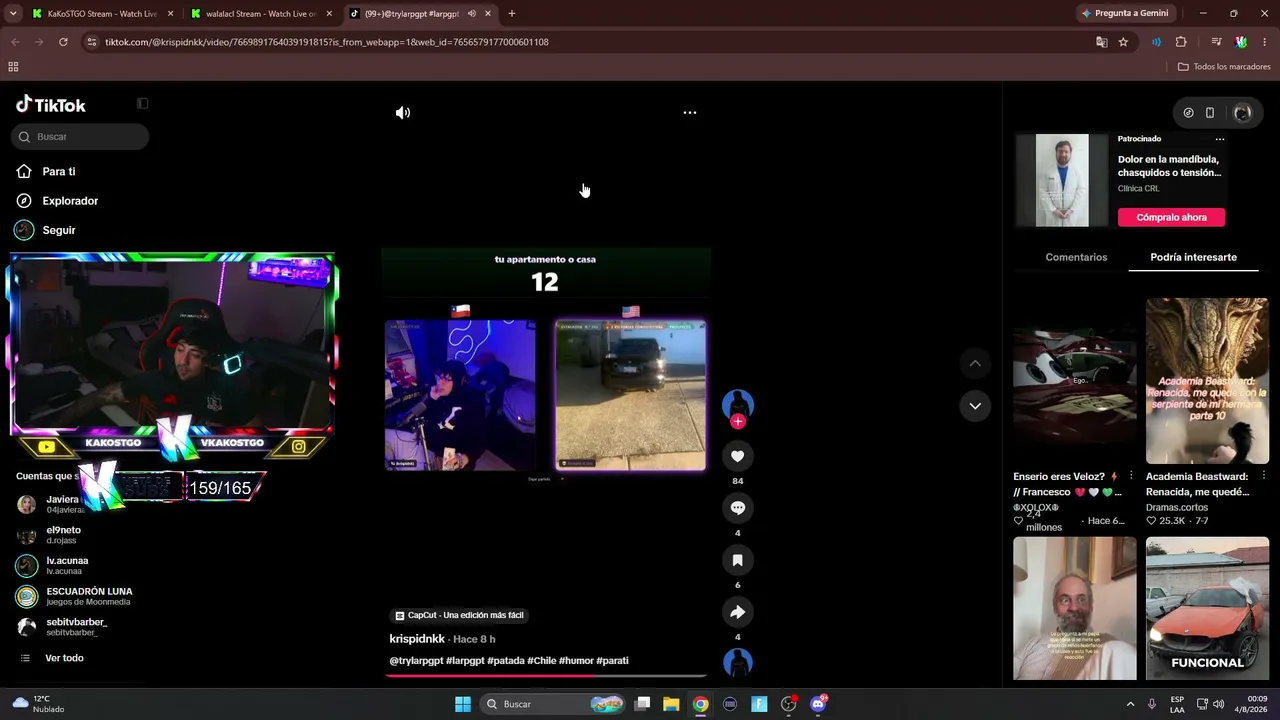The width and height of the screenshot is (1280, 720).
Task: Click the Cómpralo ahora ad button
Action: click(x=1171, y=217)
